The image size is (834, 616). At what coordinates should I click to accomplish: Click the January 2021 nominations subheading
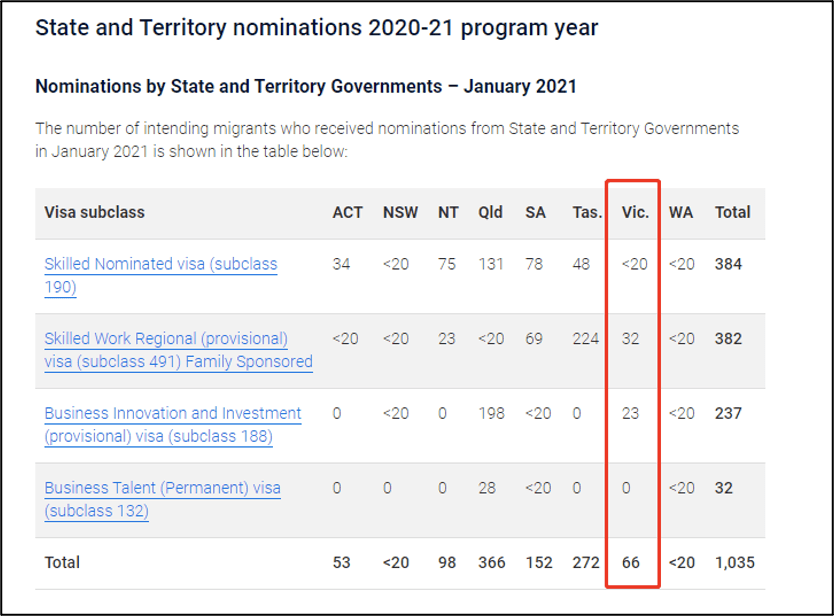306,86
